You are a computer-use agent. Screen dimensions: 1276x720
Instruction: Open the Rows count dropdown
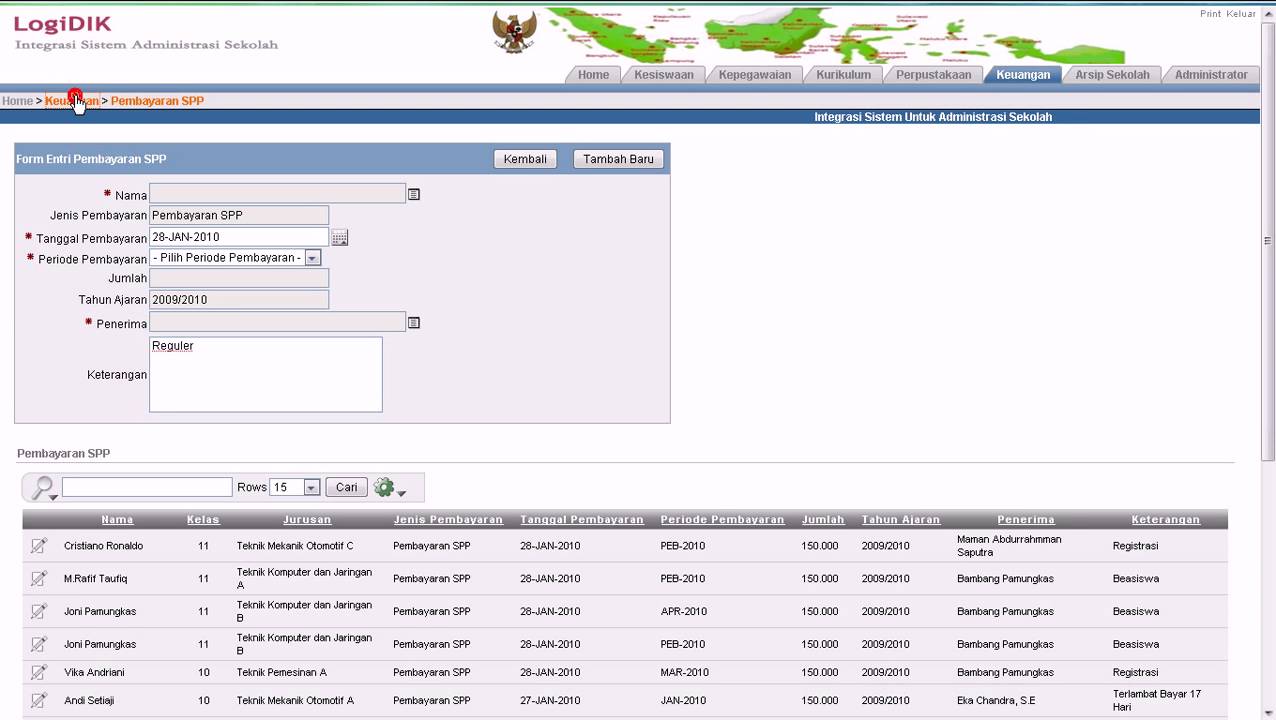tap(311, 488)
